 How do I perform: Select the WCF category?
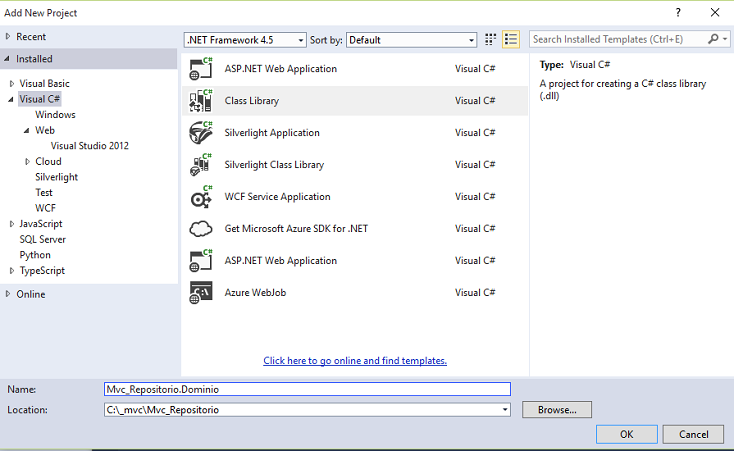[45, 208]
